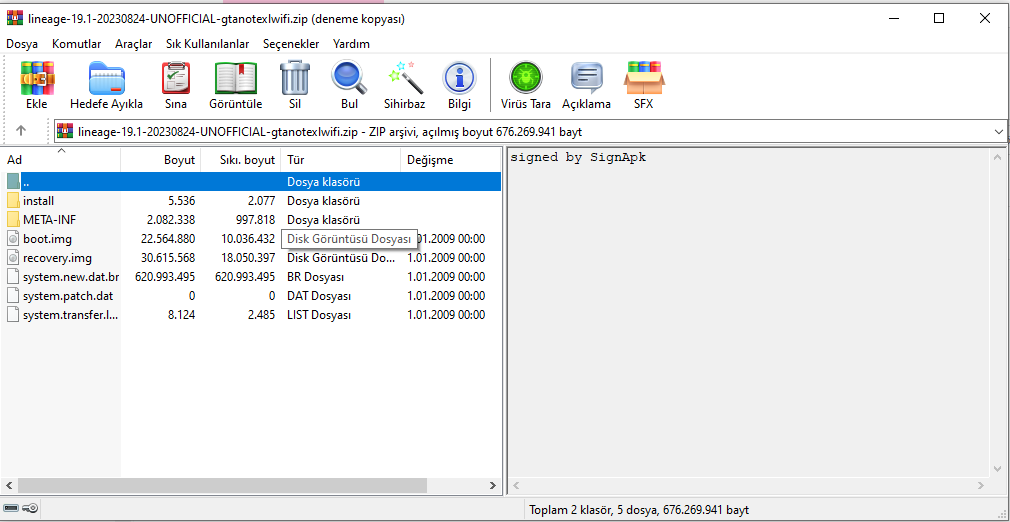Click the system.new.dat.br file icon

click(x=14, y=277)
